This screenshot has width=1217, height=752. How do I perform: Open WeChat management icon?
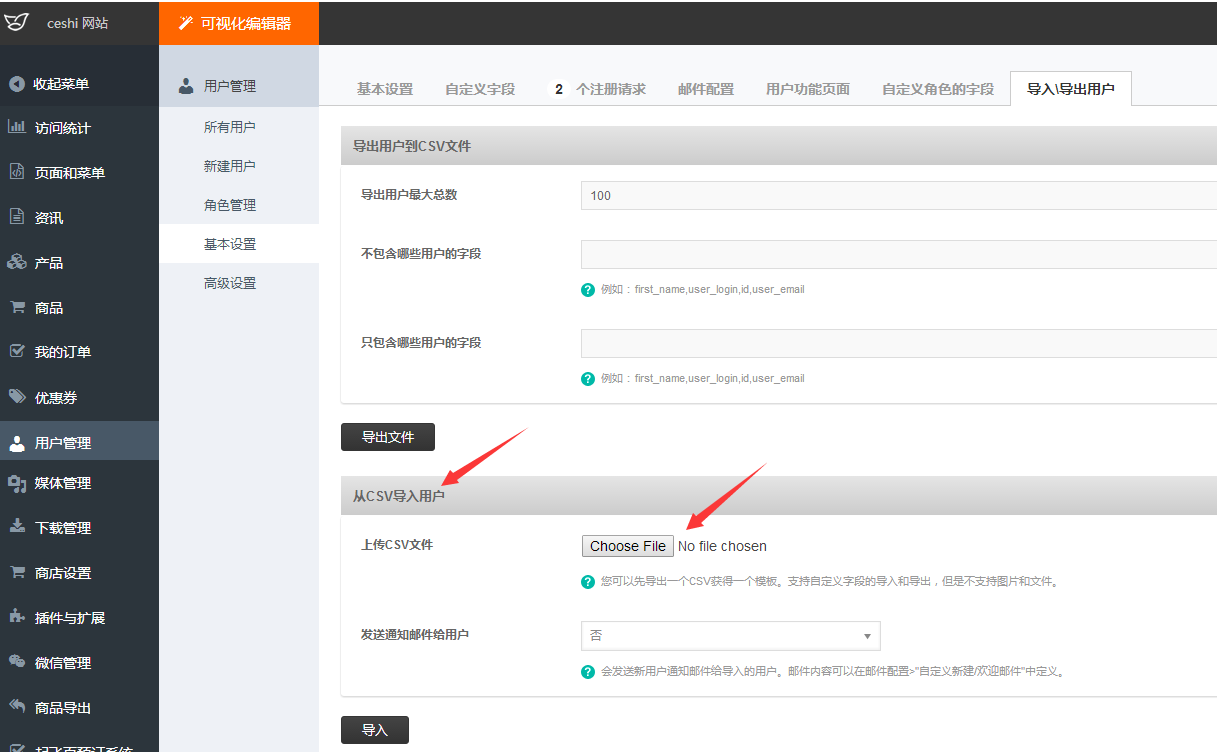pos(17,662)
